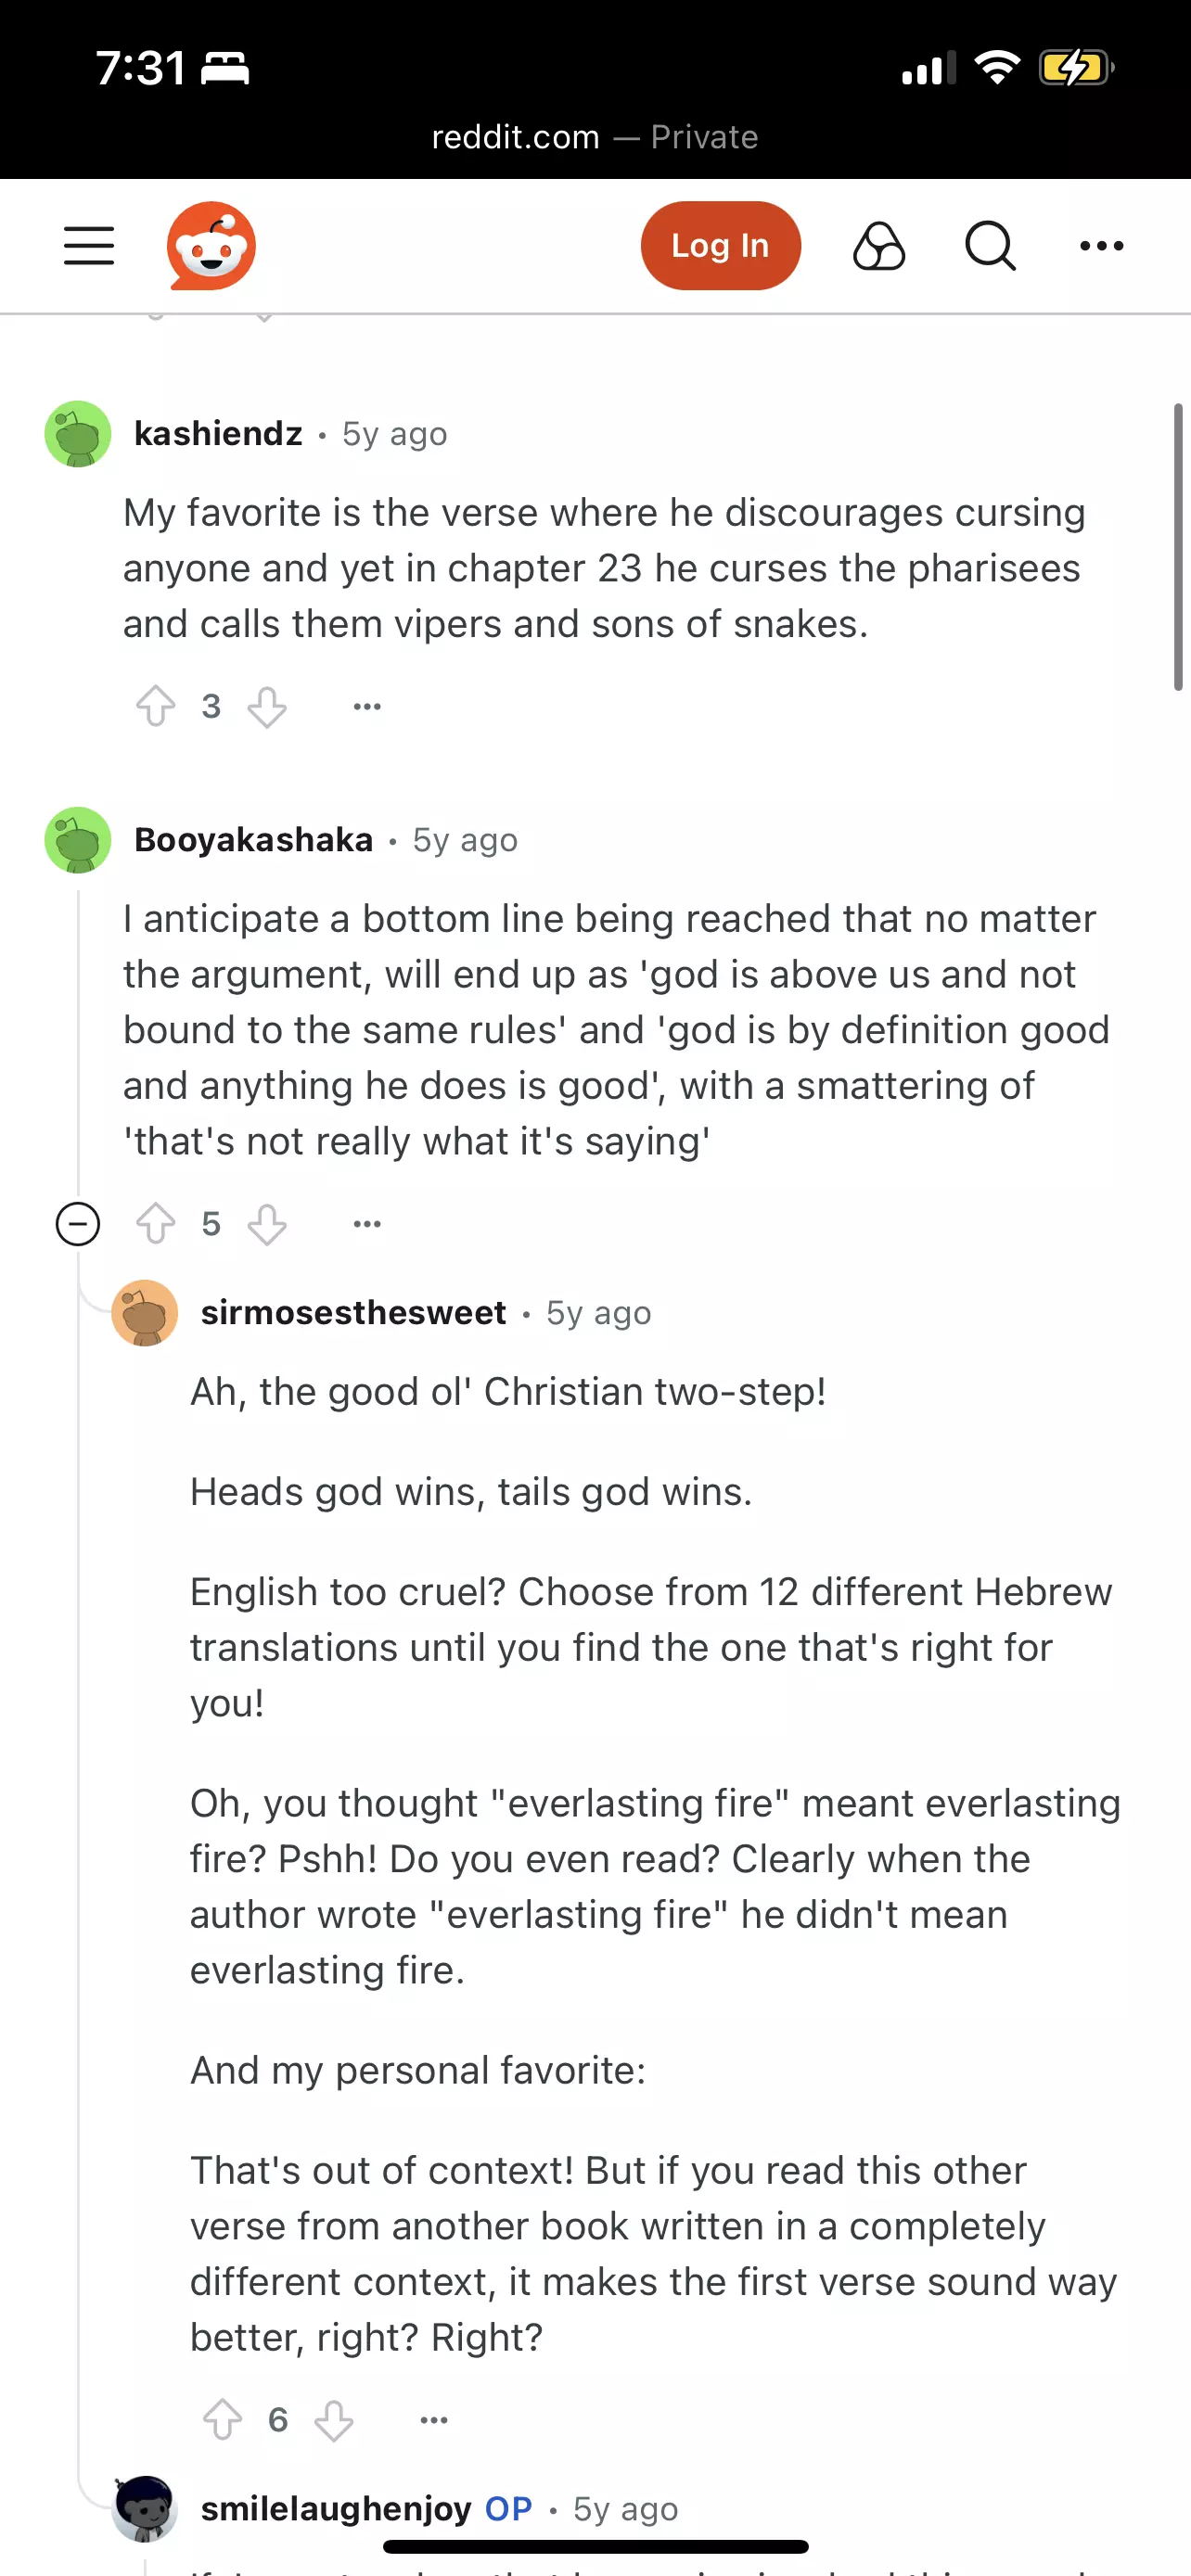Tap the reddit.com address bar
Screen dimensions: 1191x2576
[x=595, y=137]
